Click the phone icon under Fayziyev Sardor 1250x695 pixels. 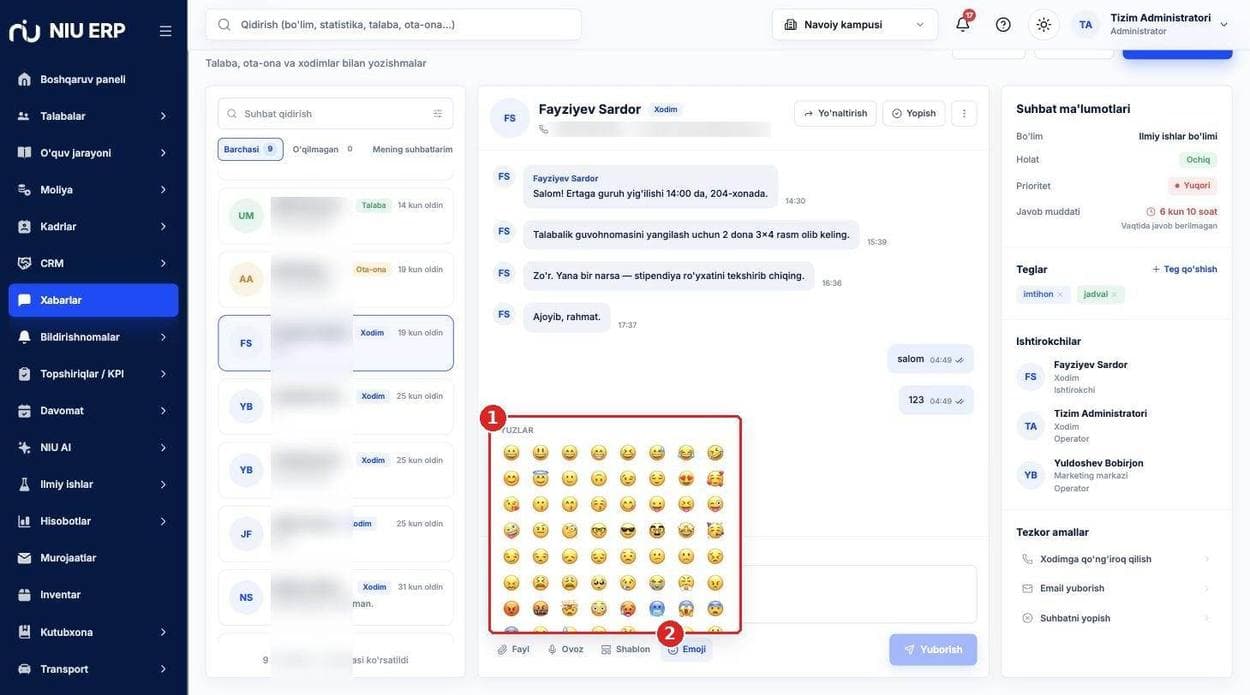coord(544,129)
